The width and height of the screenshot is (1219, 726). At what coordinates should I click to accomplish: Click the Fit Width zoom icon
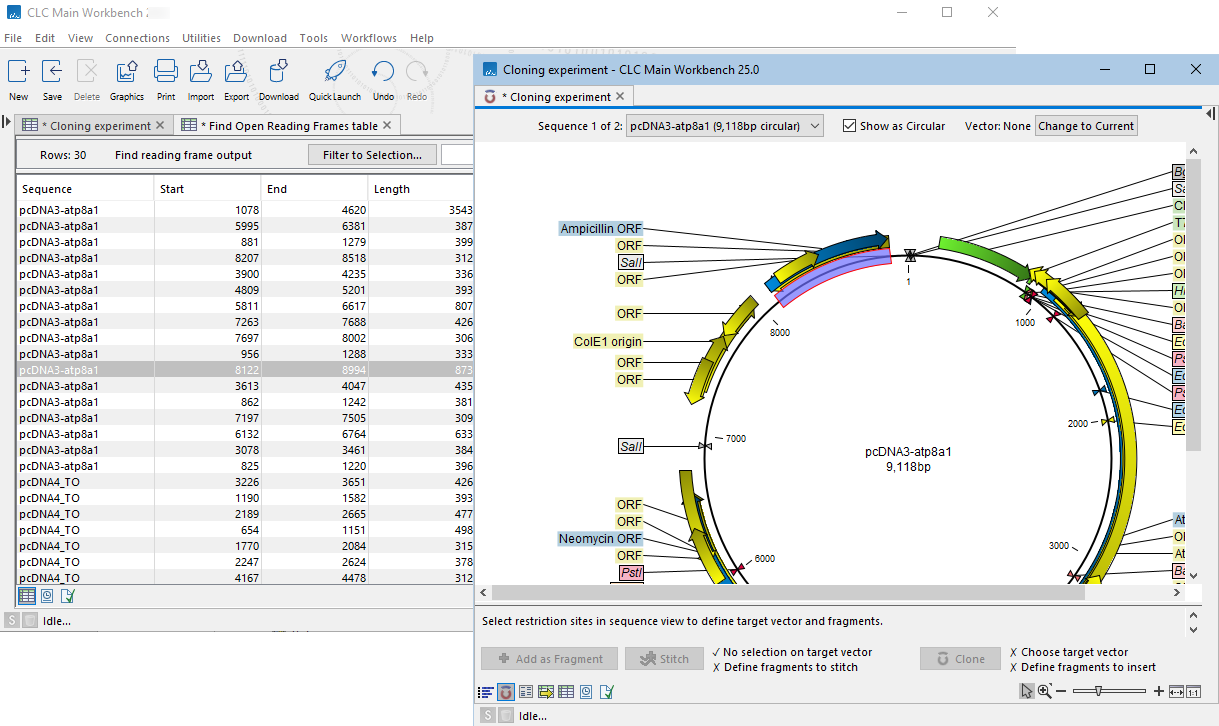coord(1176,691)
